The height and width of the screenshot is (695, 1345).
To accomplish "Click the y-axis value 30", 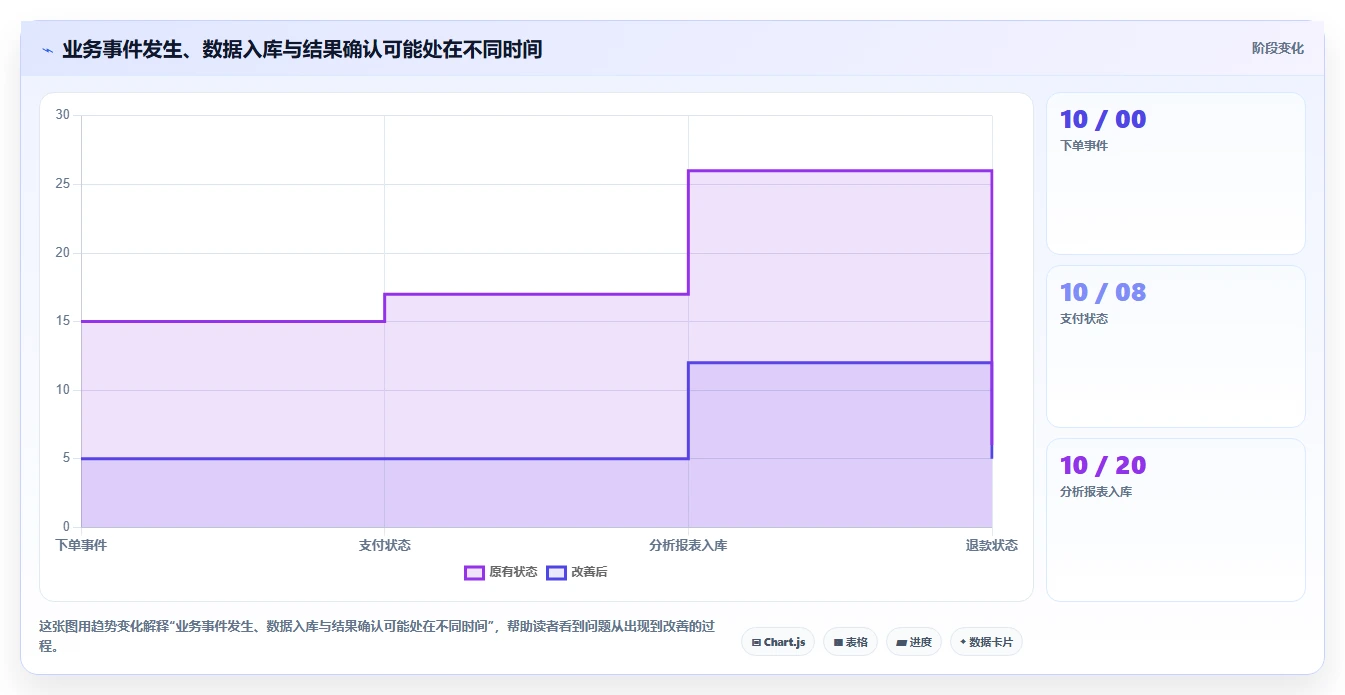I will click(x=63, y=115).
